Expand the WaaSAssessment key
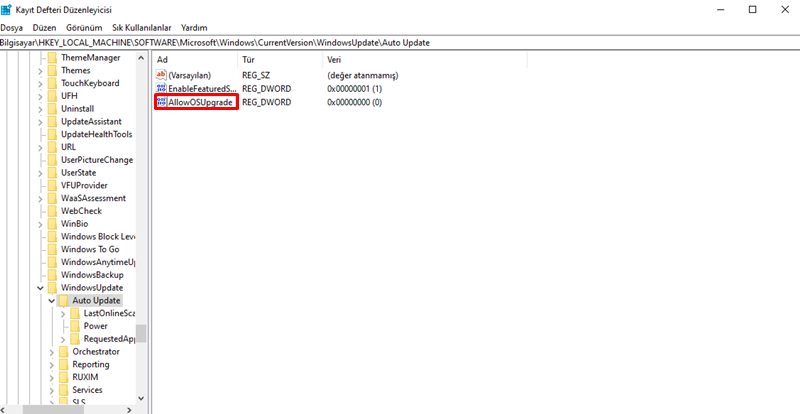The image size is (800, 414). pos(40,198)
